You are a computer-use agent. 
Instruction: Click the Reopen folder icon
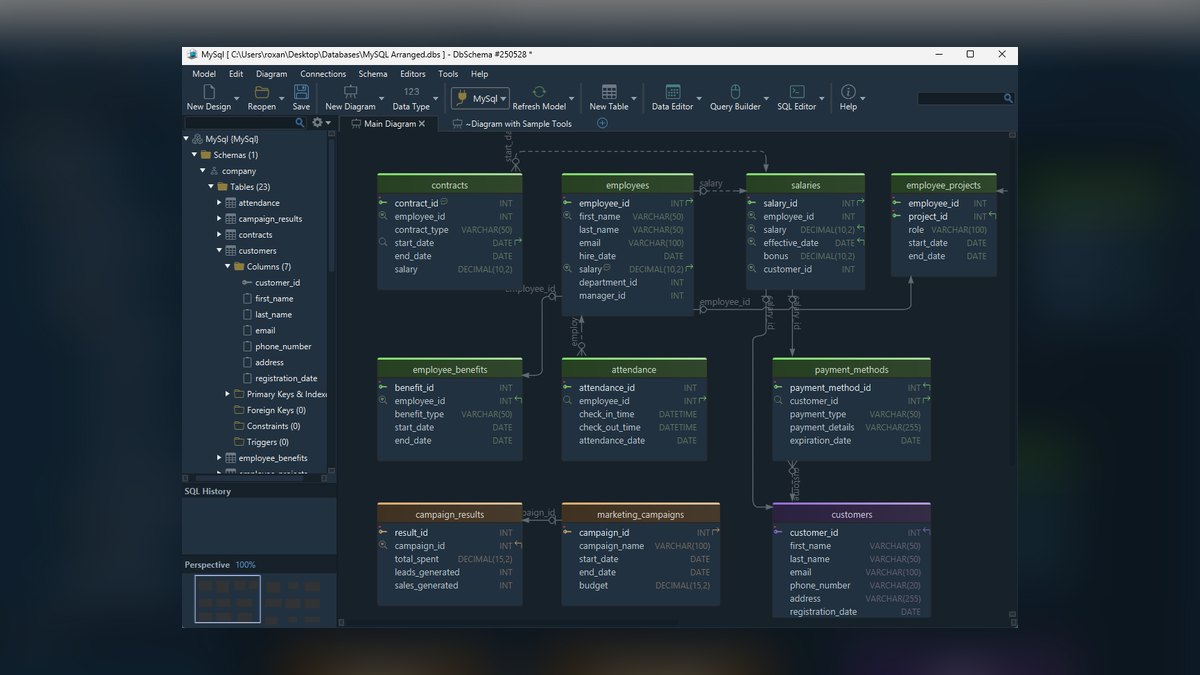(x=262, y=92)
